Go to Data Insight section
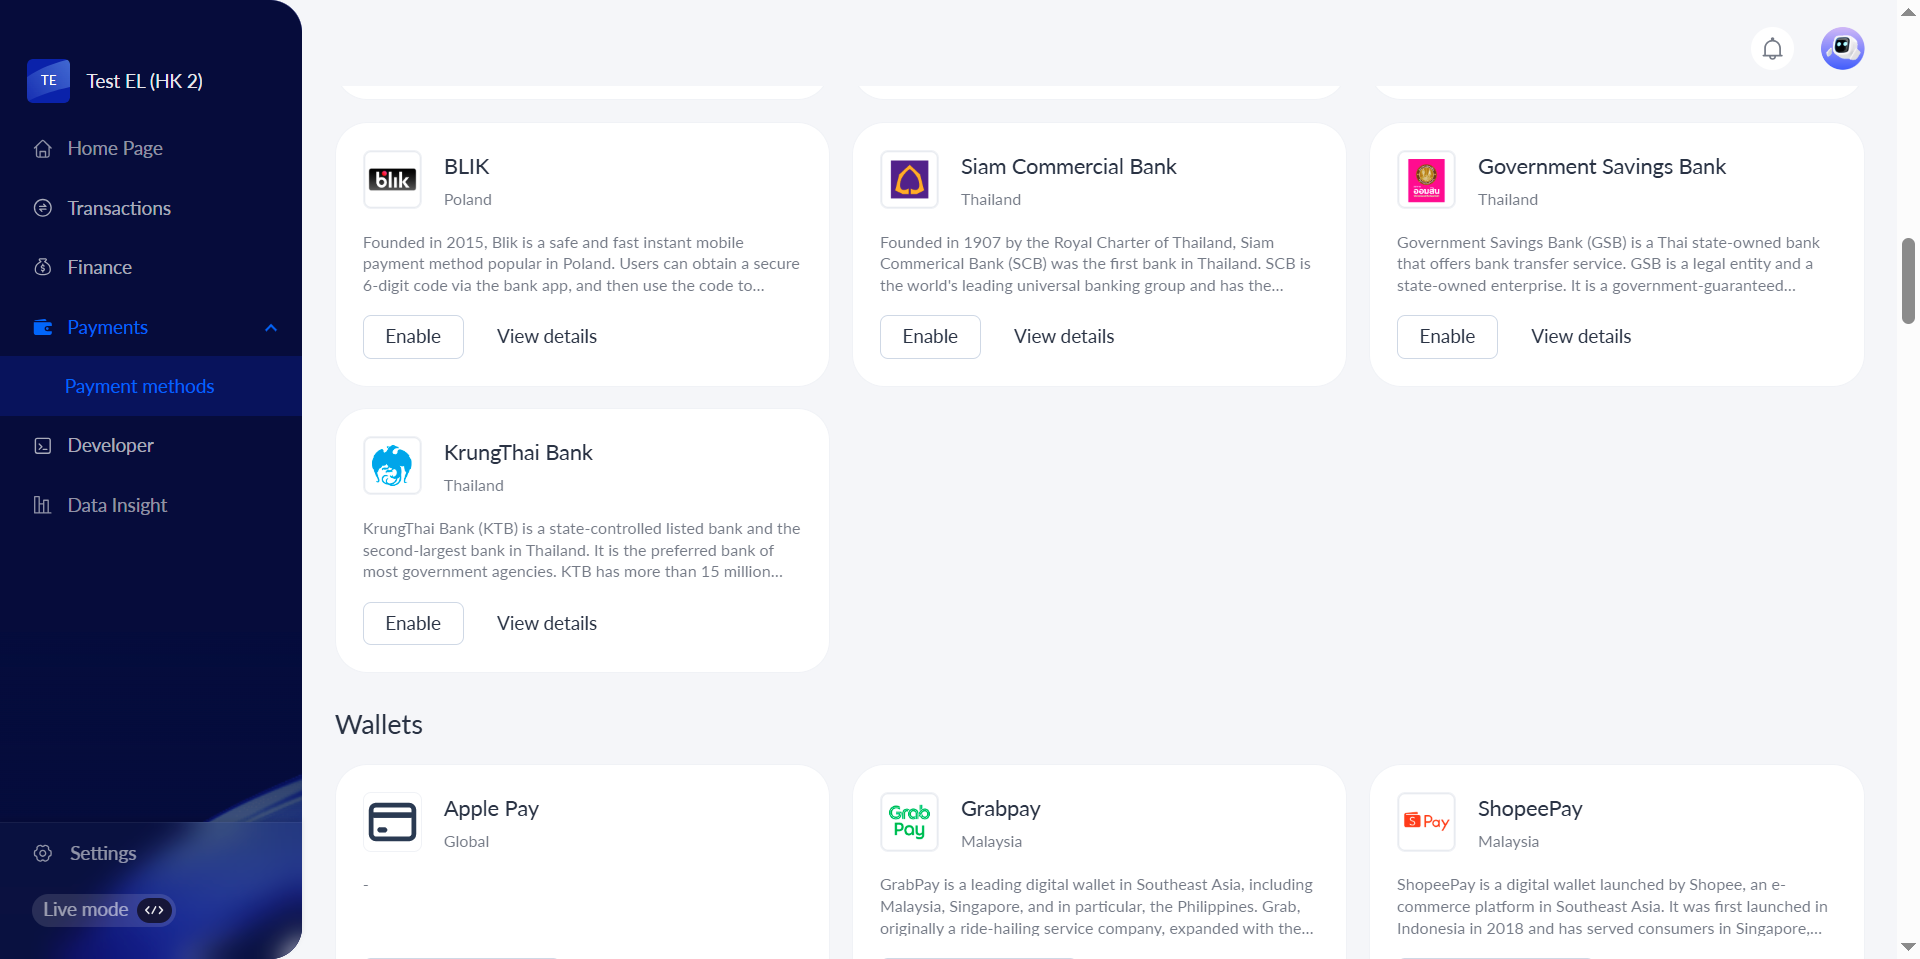Screen dimensions: 1920x959 117,505
